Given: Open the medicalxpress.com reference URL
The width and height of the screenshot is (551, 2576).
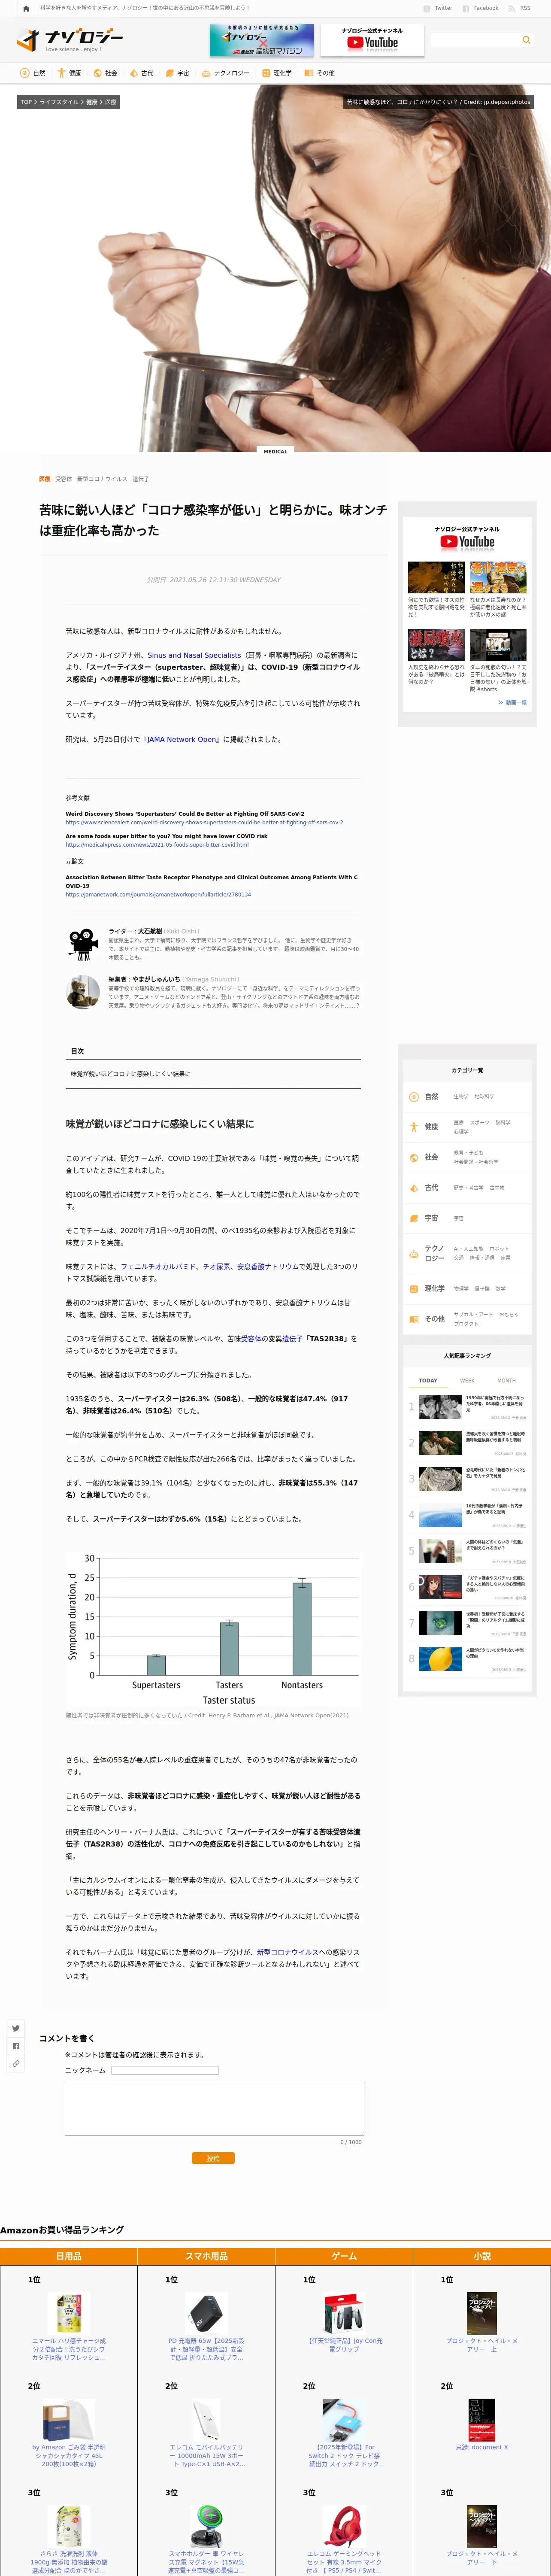Looking at the screenshot, I should point(157,844).
